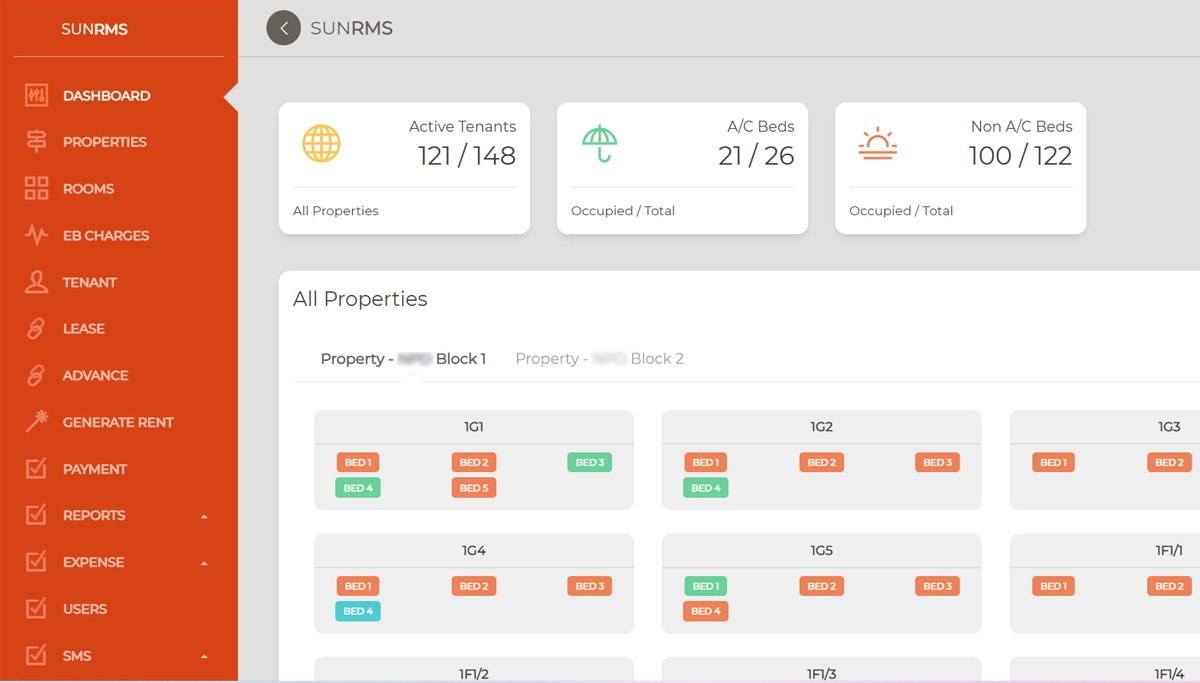Screen dimensions: 1200x683
Task: Click the umbrella icon on A/C Beds card
Action: coord(599,144)
